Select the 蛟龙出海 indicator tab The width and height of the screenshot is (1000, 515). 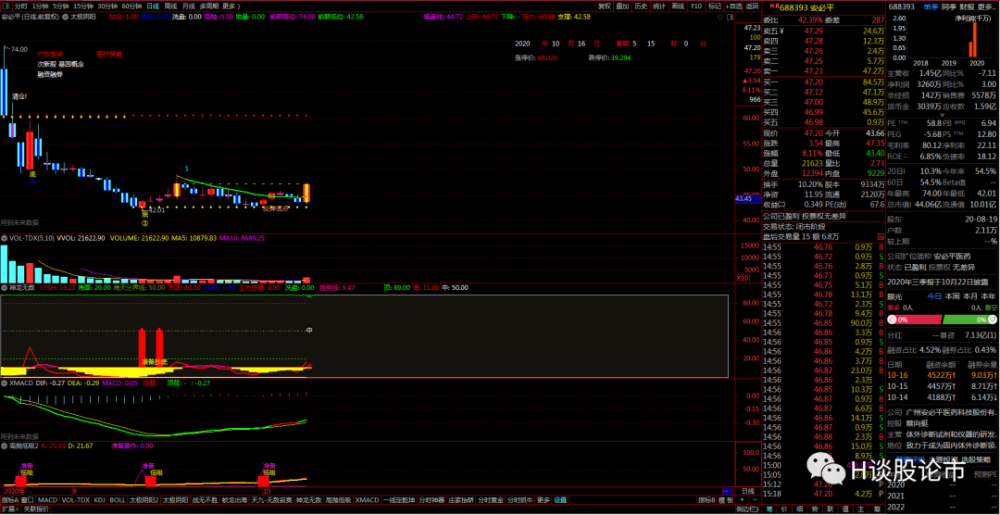click(x=234, y=500)
